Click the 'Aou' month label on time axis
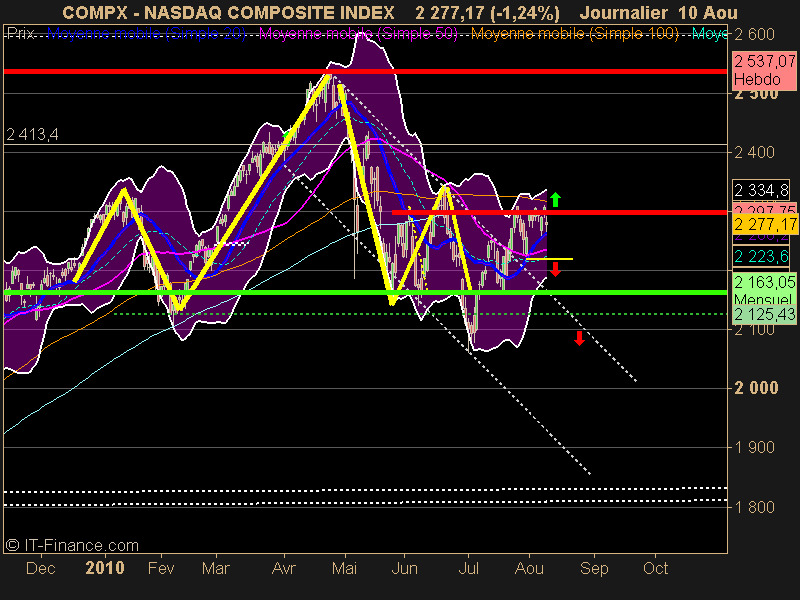Image resolution: width=800 pixels, height=600 pixels. pos(529,568)
